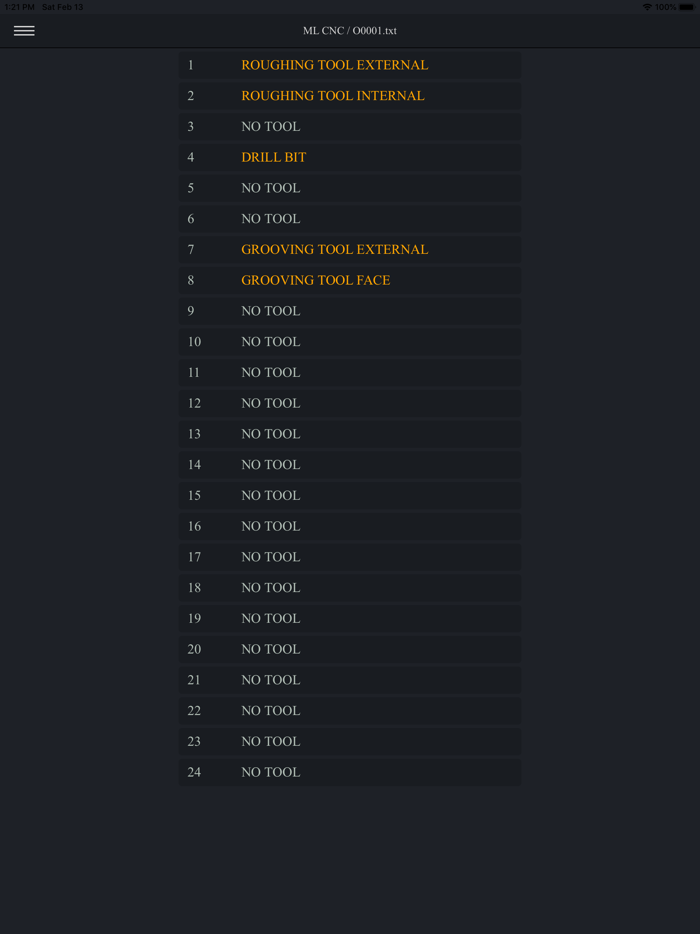Choose tool slot 14
The width and height of the screenshot is (700, 934).
(x=349, y=465)
